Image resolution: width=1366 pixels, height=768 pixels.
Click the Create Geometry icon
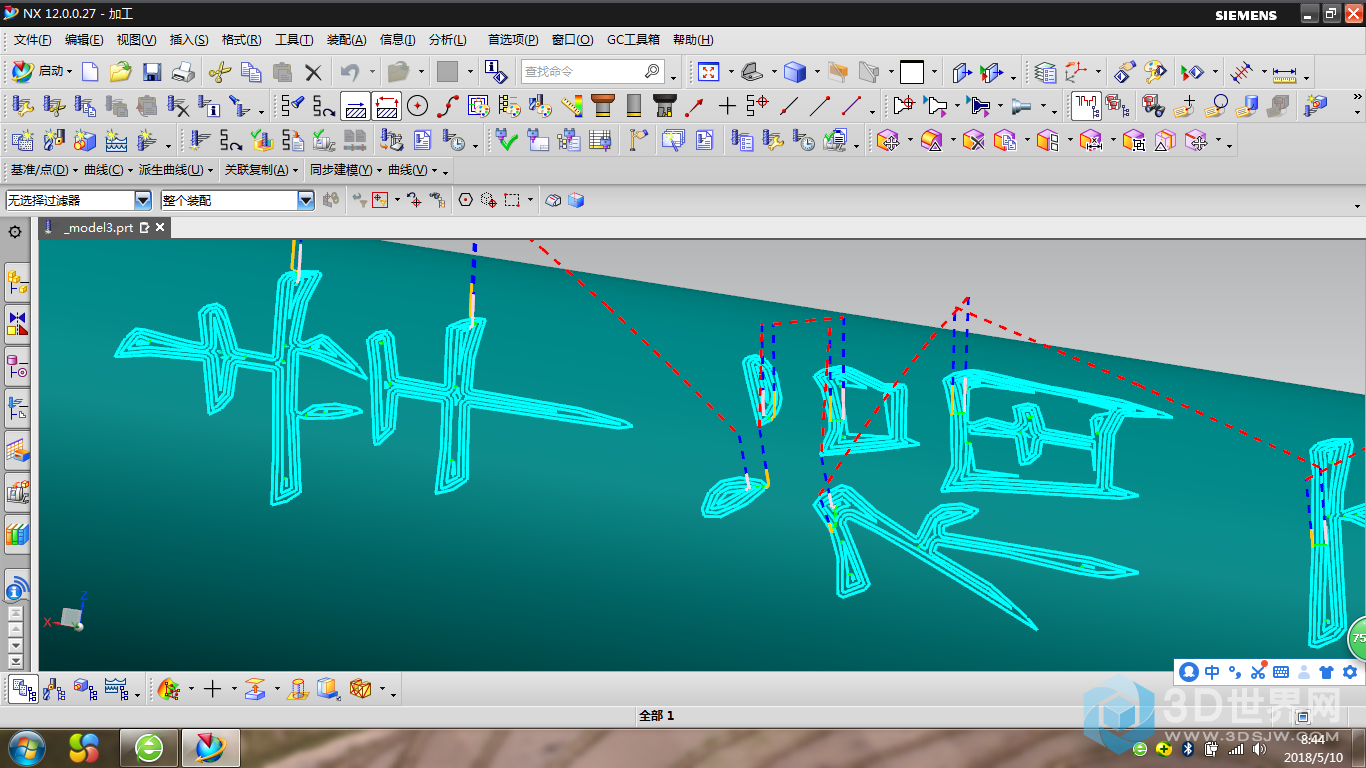point(85,140)
